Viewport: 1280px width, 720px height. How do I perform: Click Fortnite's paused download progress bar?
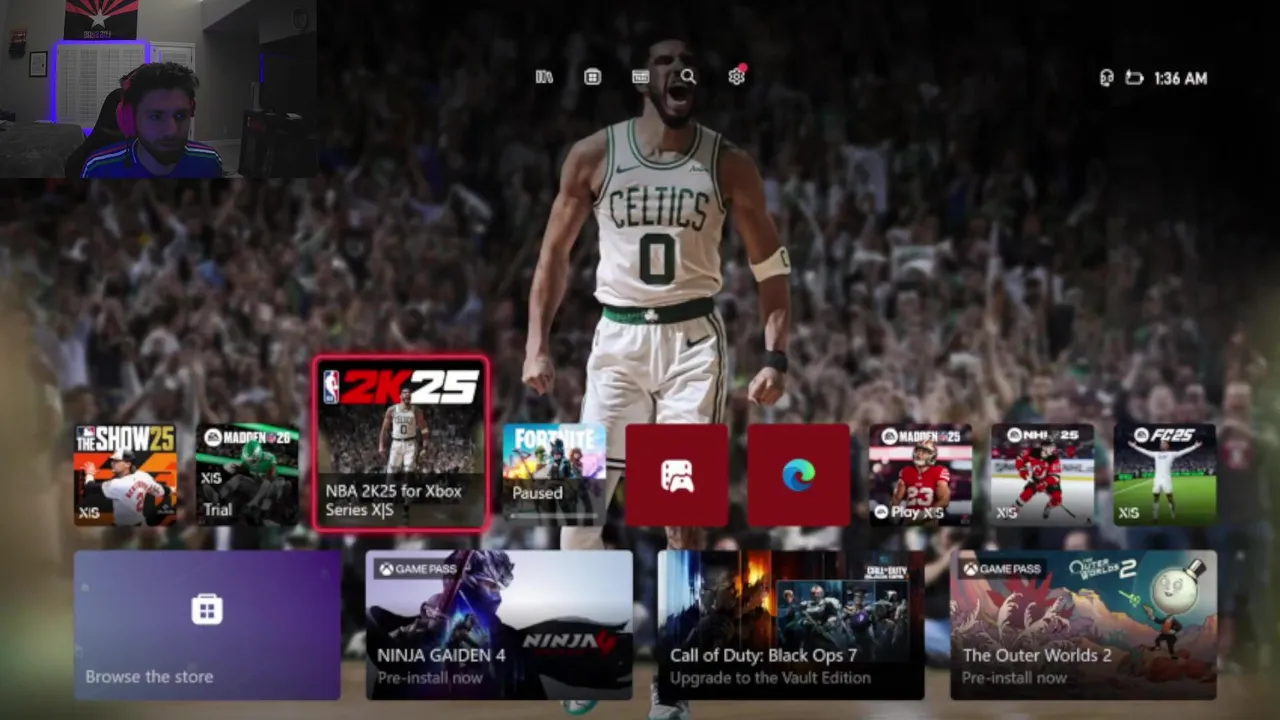pos(554,517)
